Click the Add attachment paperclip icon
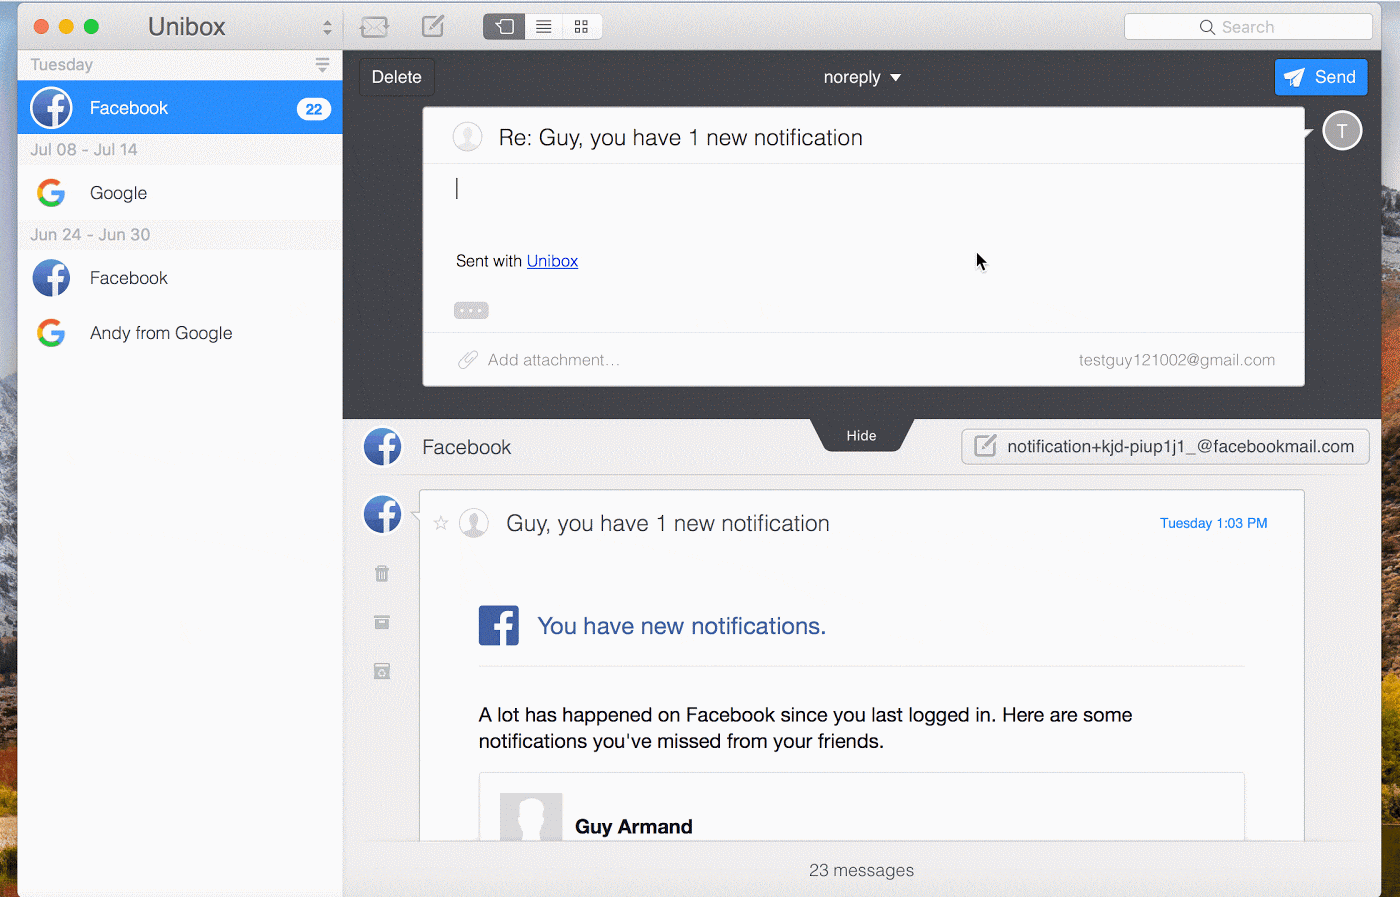 467,360
